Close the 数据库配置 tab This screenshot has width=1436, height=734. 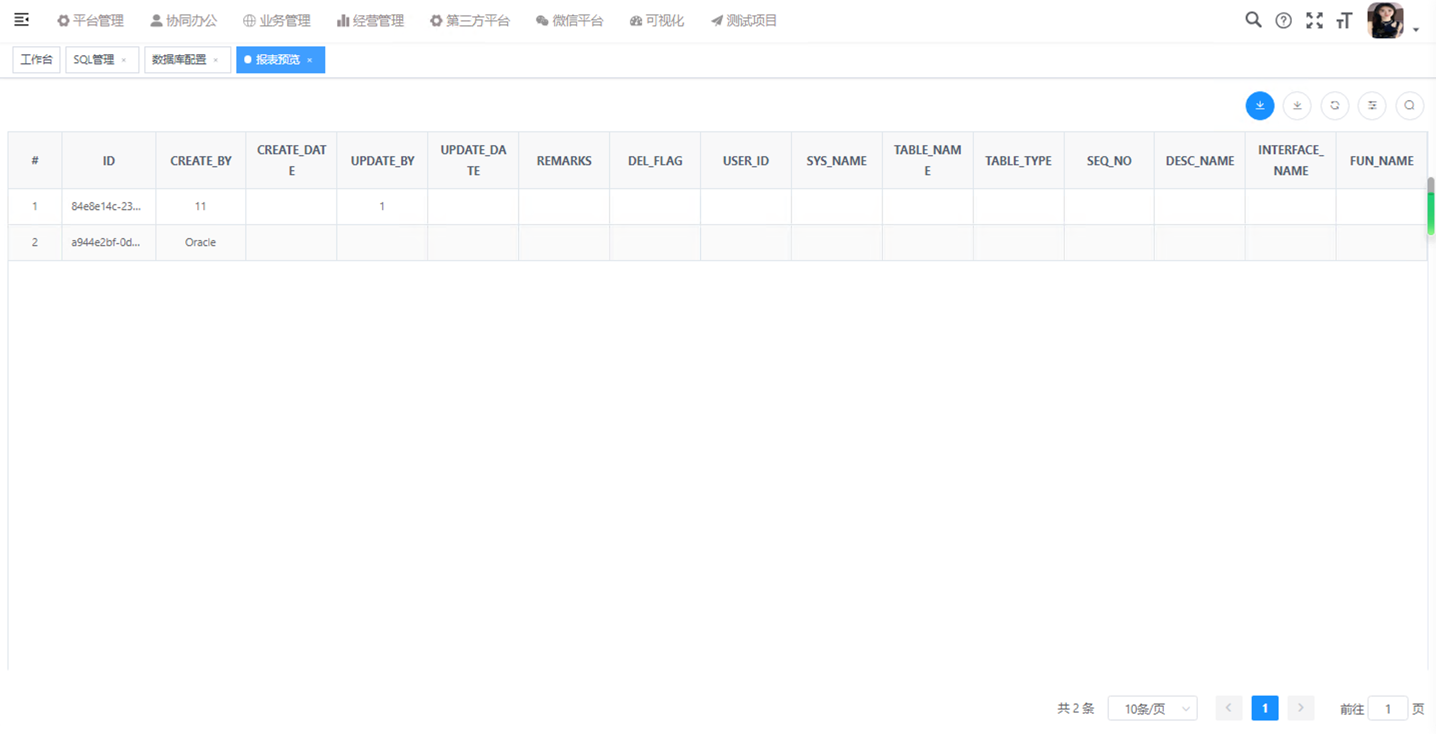click(x=215, y=61)
